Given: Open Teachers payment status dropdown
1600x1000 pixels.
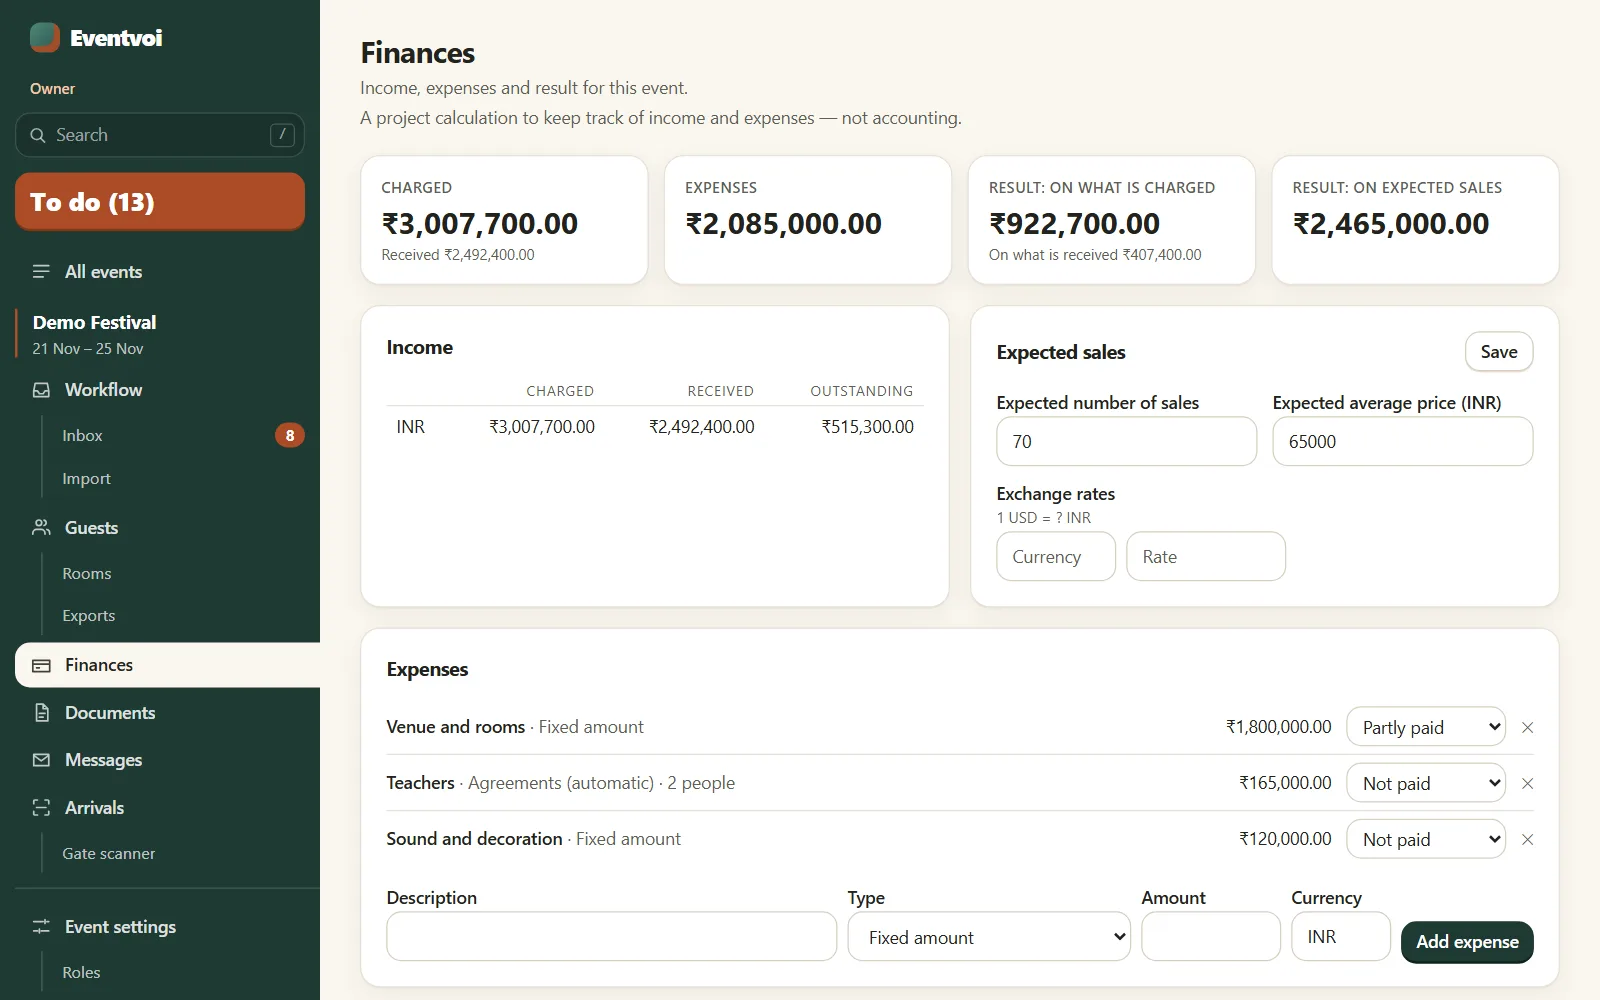Looking at the screenshot, I should point(1426,783).
